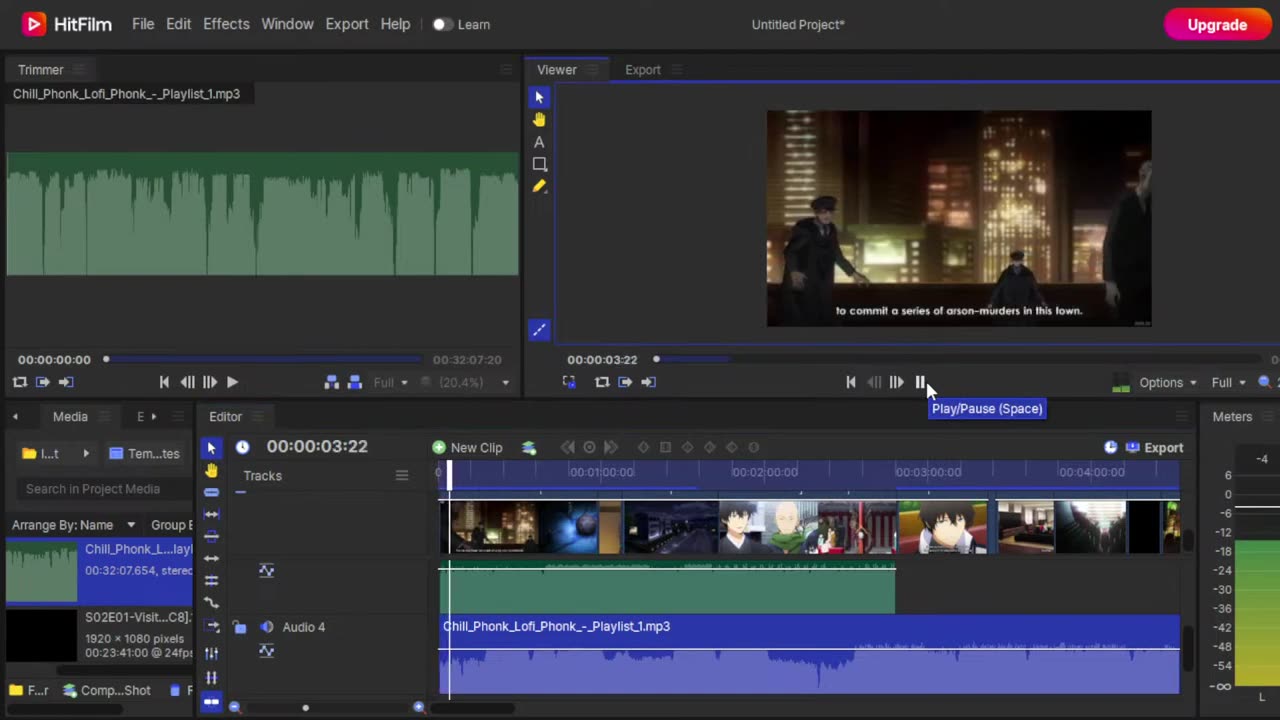Toggle the Learn switch
Screen dimensions: 1280x720
tap(441, 24)
